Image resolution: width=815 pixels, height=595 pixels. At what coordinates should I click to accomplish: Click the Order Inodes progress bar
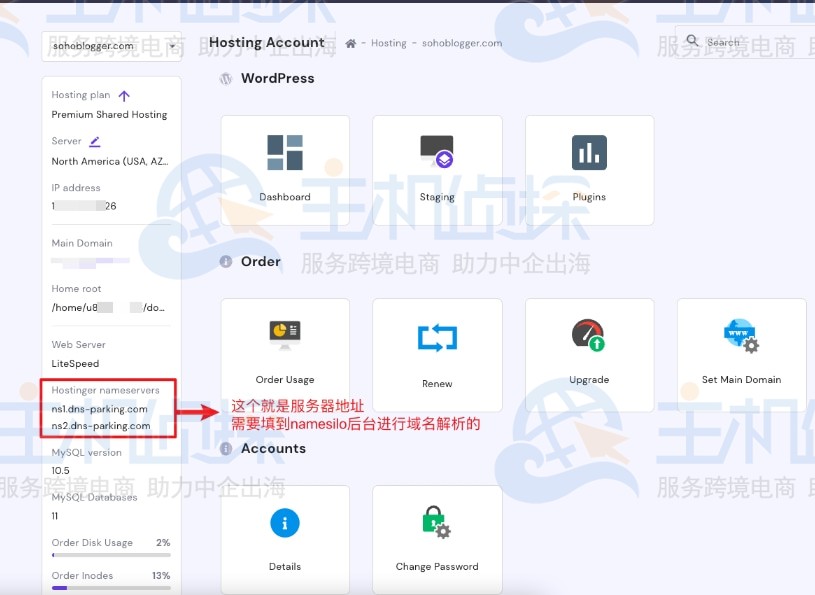click(x=111, y=588)
